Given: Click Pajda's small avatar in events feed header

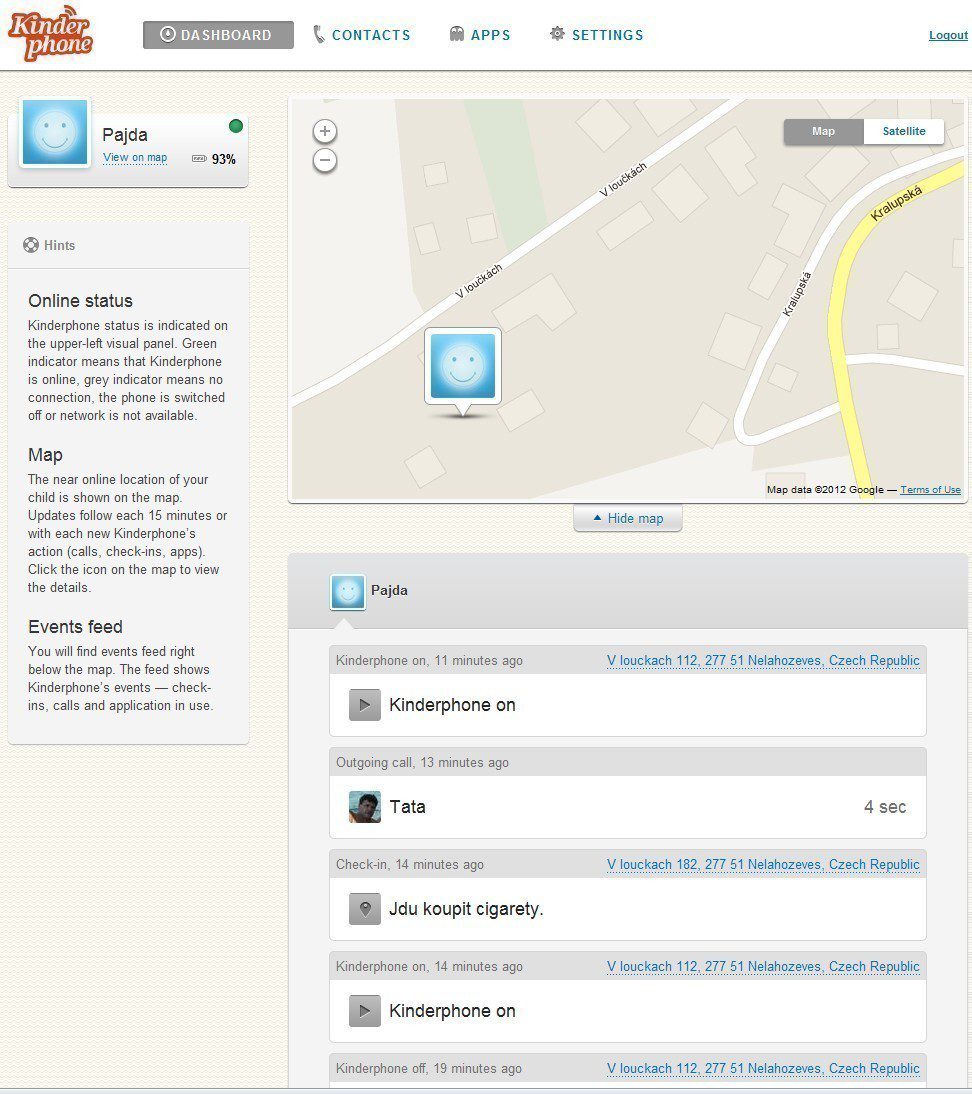Looking at the screenshot, I should [x=347, y=592].
